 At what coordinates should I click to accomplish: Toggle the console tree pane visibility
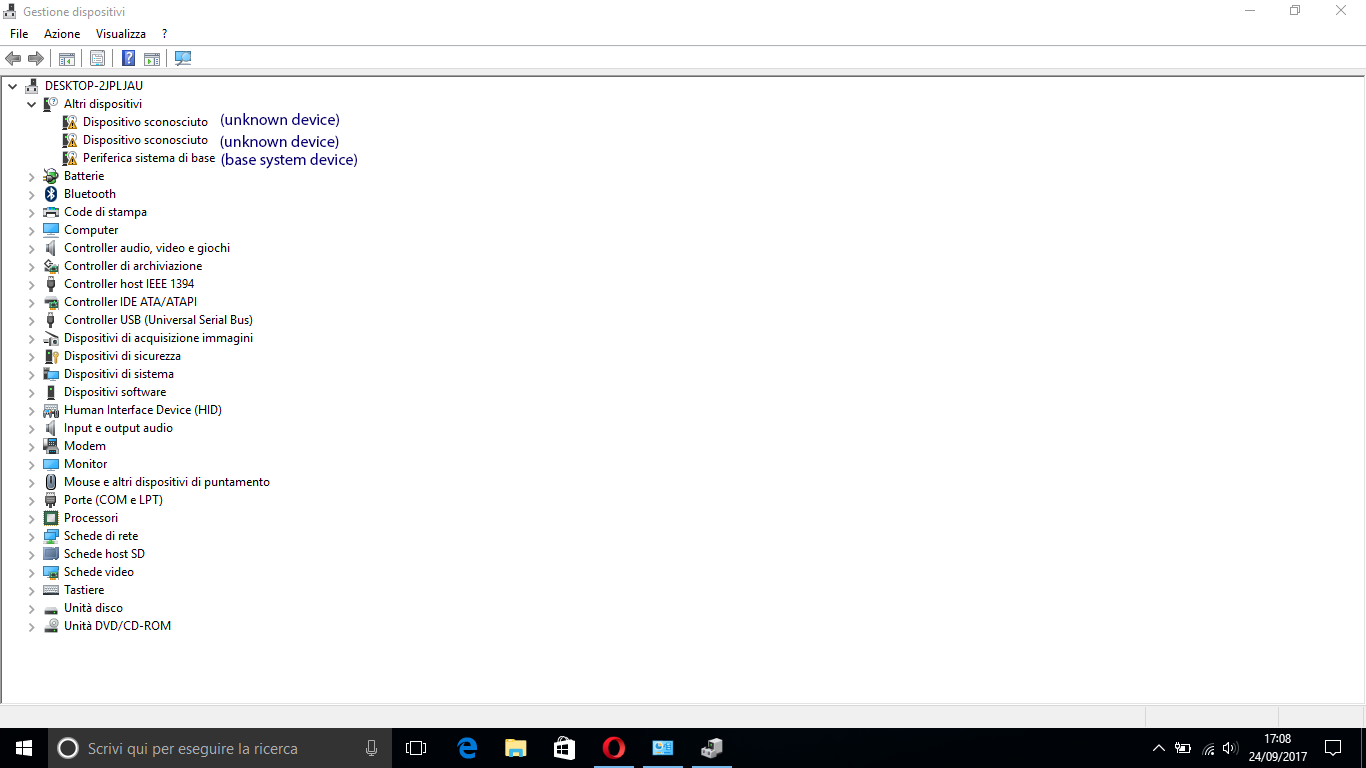pyautogui.click(x=66, y=58)
